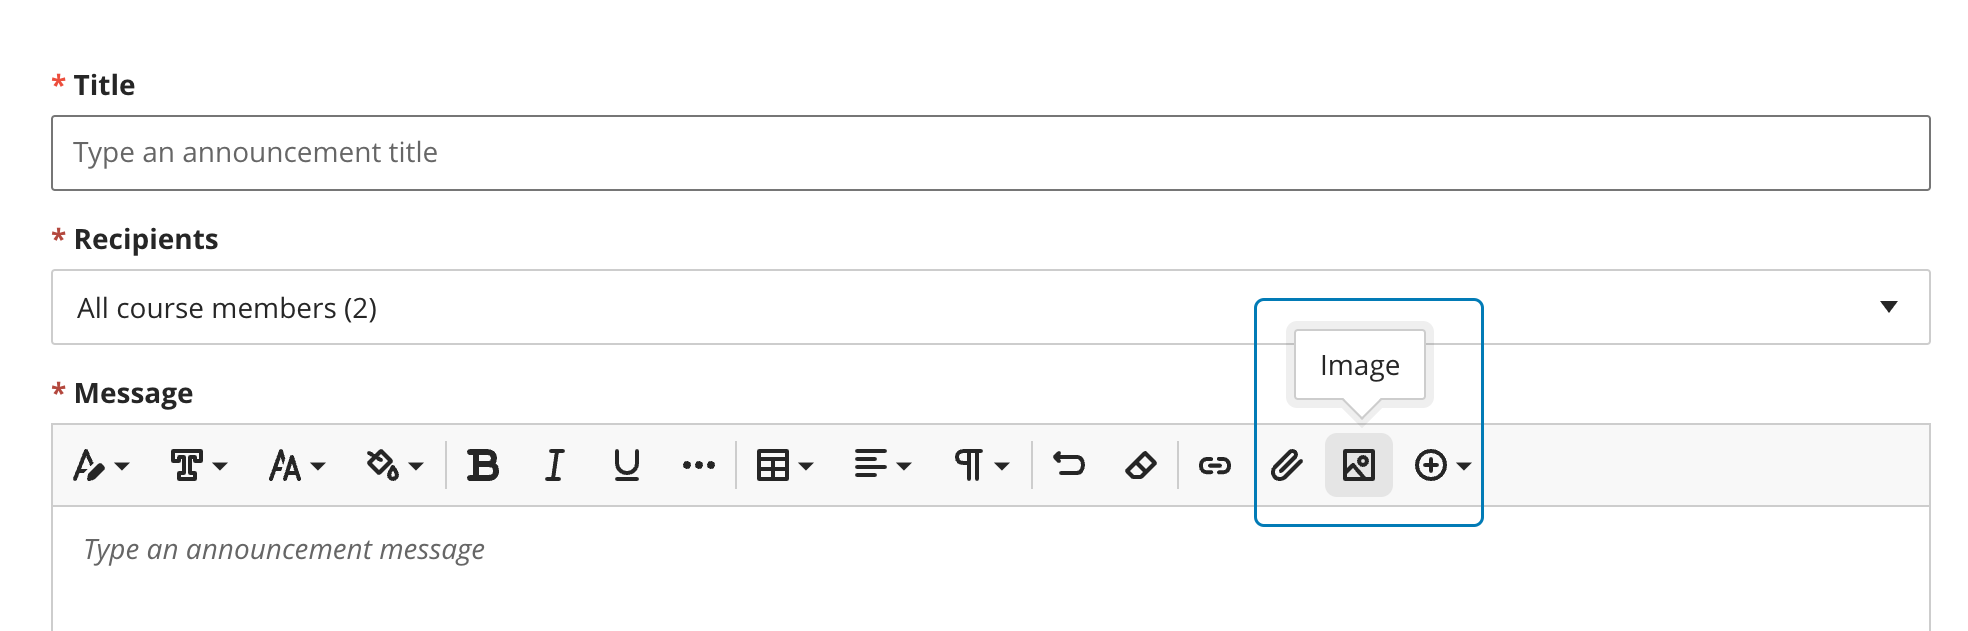Click the announcement title input field

(x=990, y=153)
